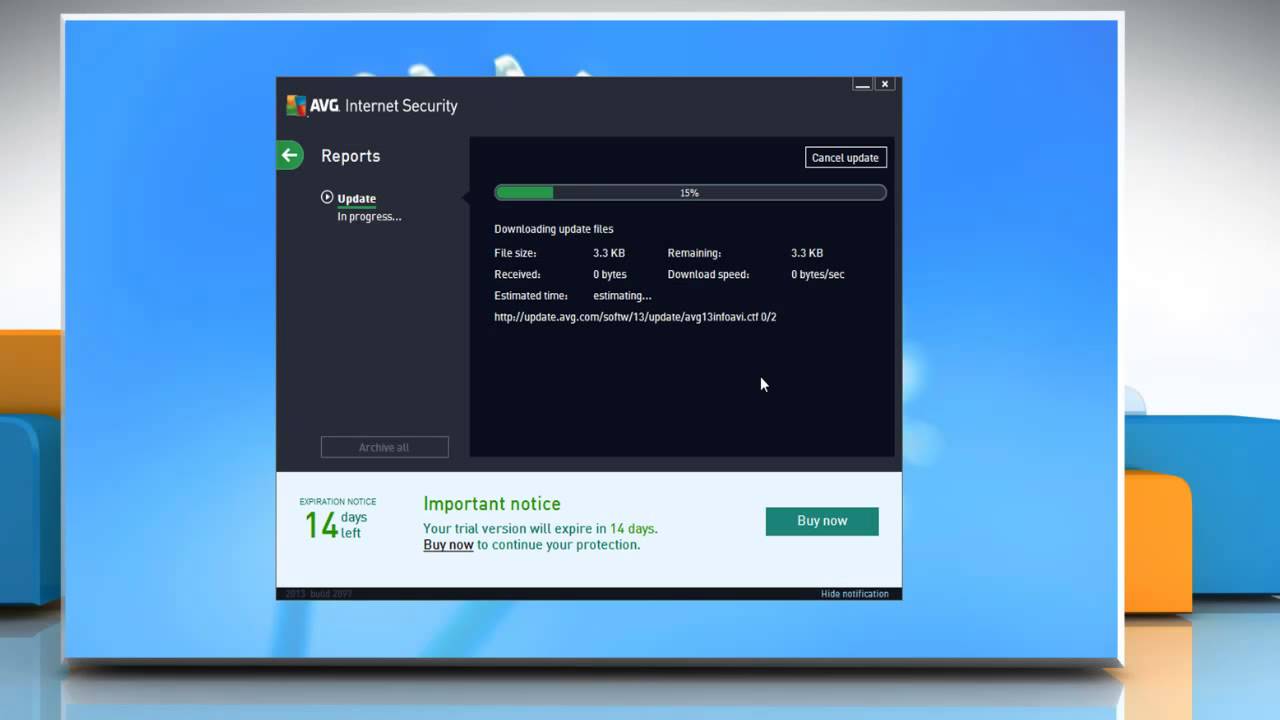Click the Important notice heading
Viewport: 1280px width, 720px height.
(492, 504)
